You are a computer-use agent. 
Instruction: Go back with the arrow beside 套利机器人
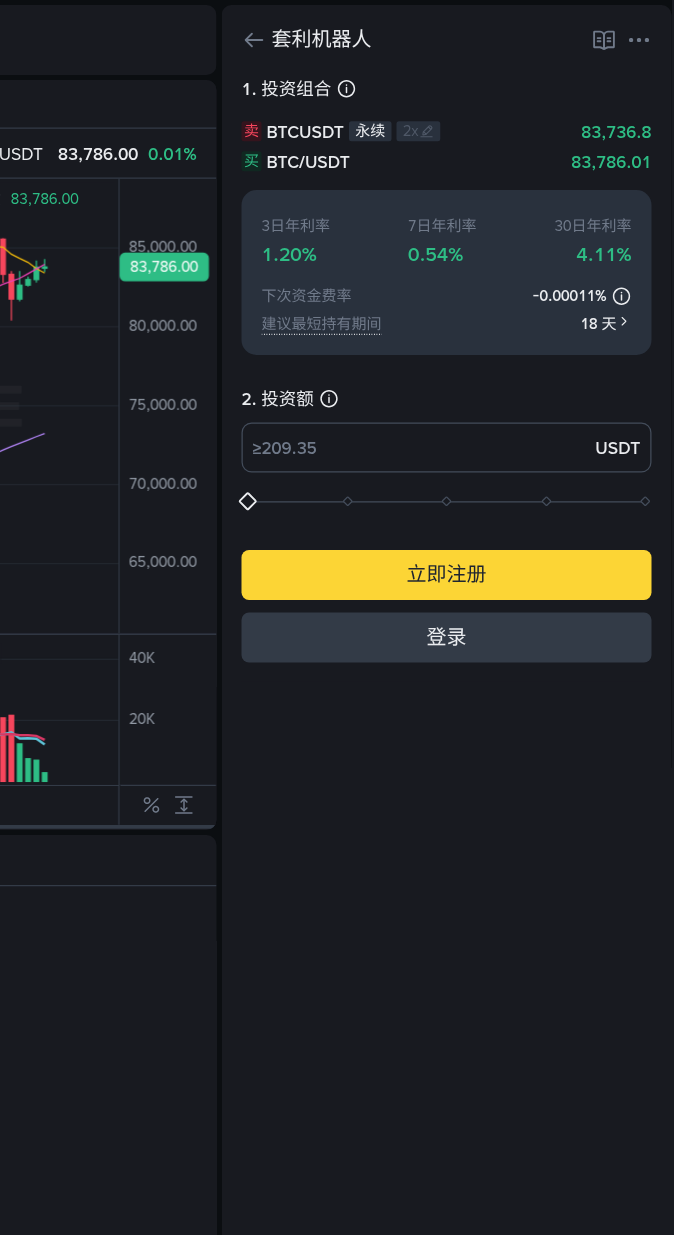[253, 40]
